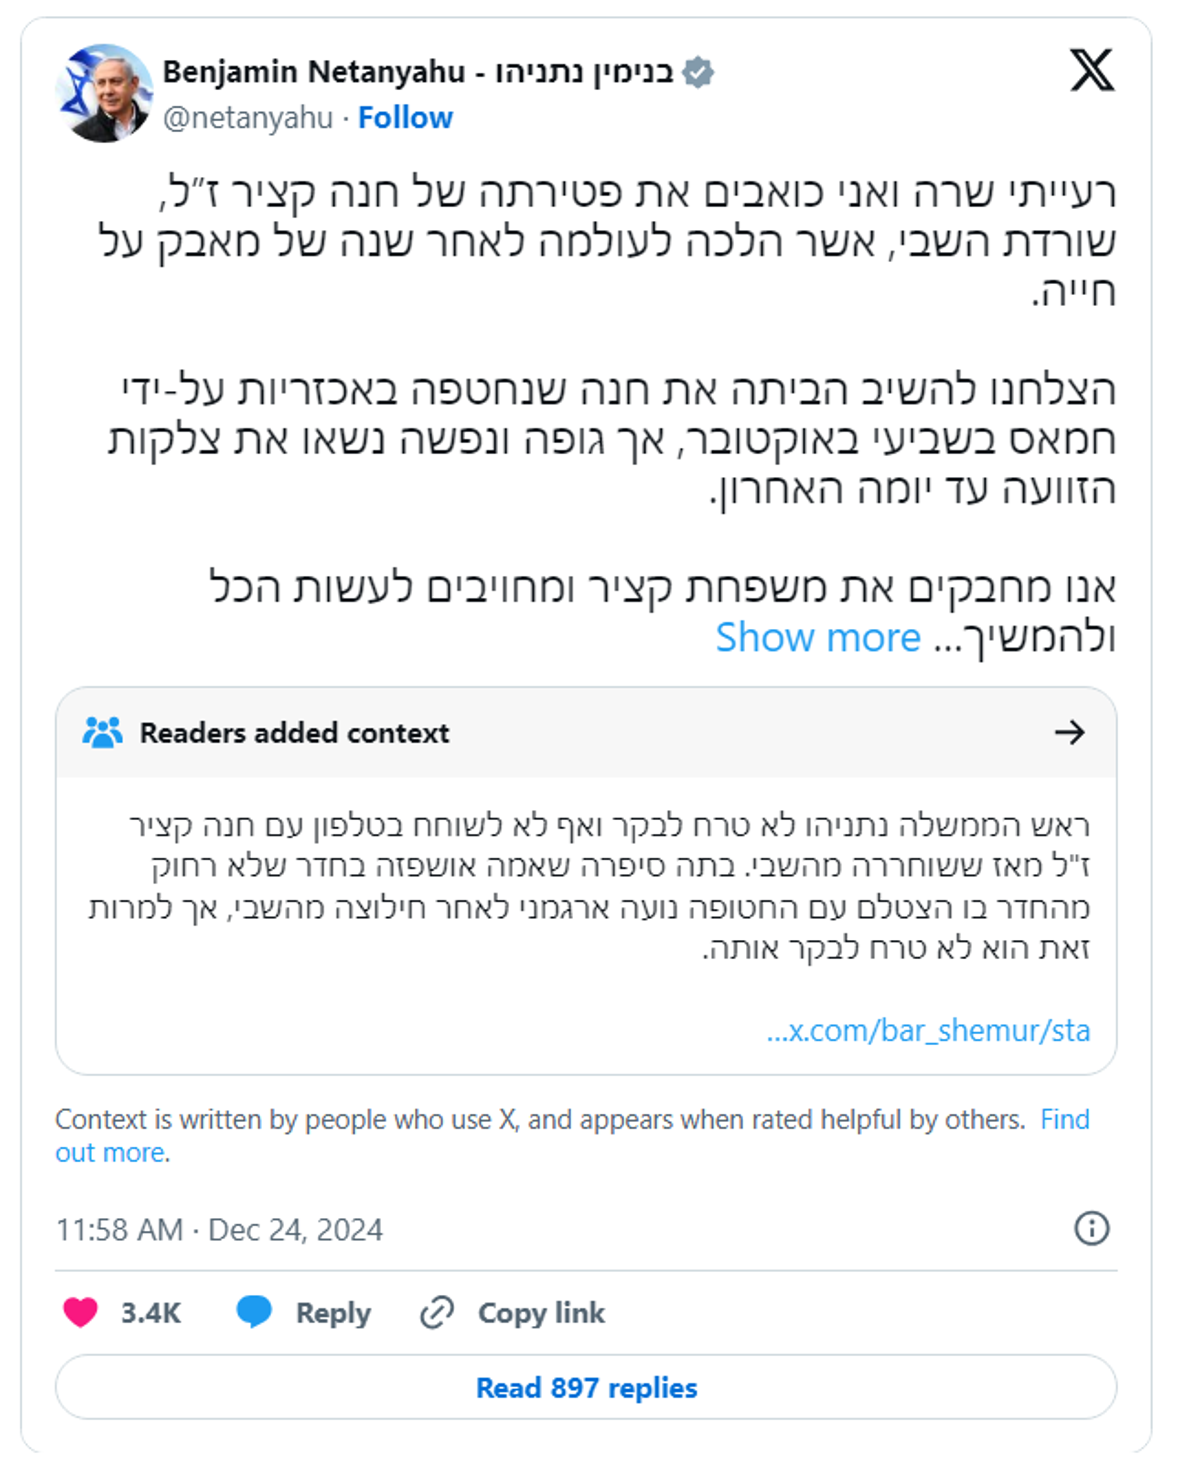Click the copy link chain icon

(x=437, y=1312)
